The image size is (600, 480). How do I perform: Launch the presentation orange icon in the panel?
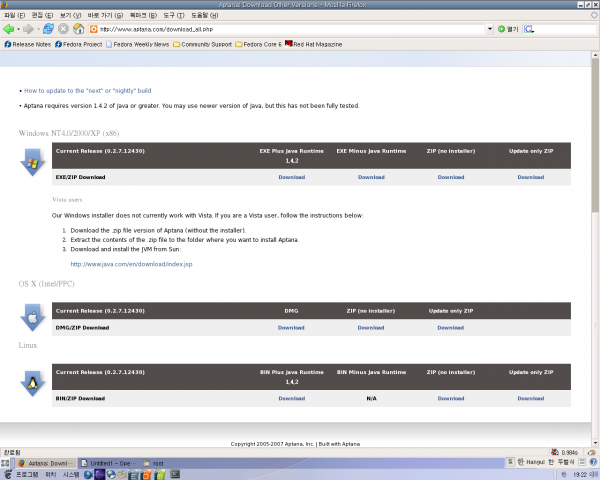coord(147,475)
